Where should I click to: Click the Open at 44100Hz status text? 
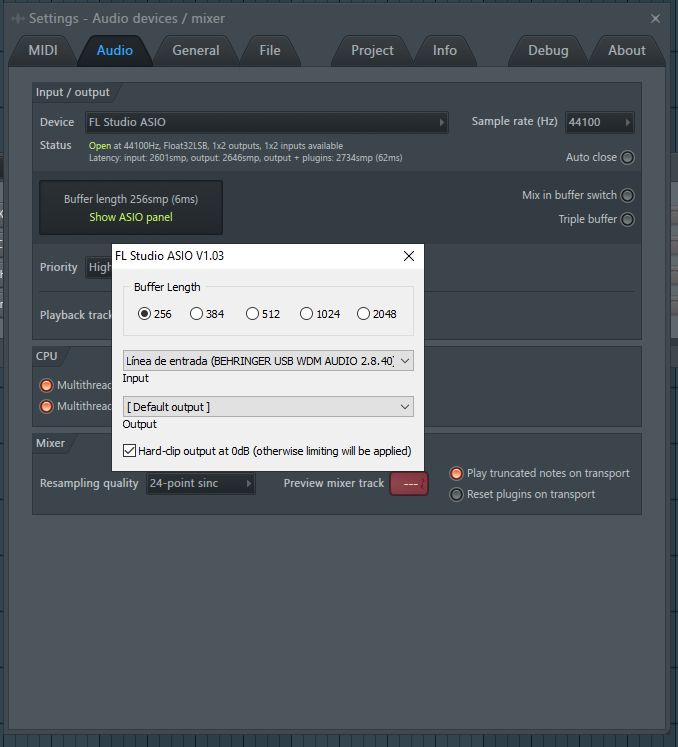tap(216, 146)
